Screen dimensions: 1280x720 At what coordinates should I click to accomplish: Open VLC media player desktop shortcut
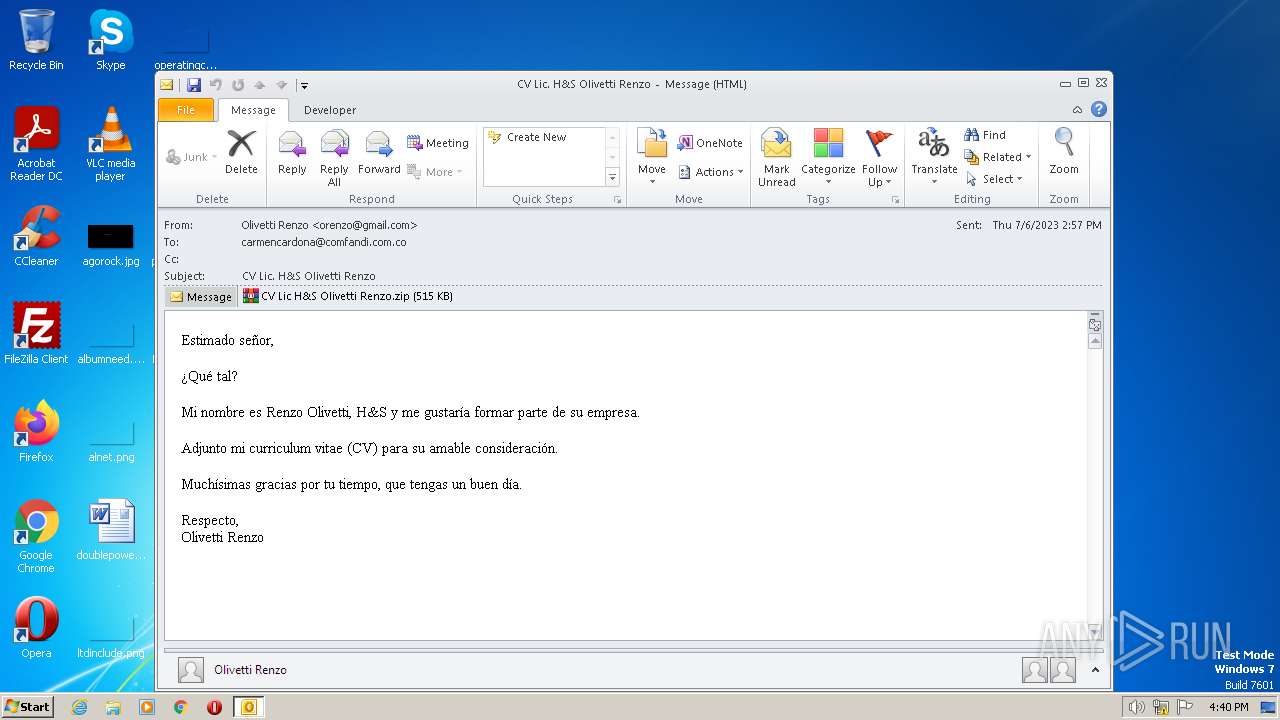click(x=110, y=144)
